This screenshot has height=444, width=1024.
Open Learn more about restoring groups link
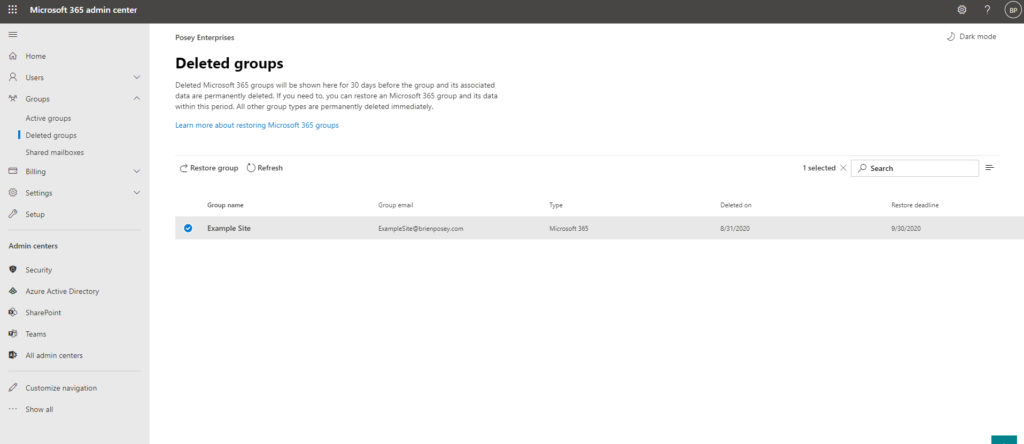point(257,125)
